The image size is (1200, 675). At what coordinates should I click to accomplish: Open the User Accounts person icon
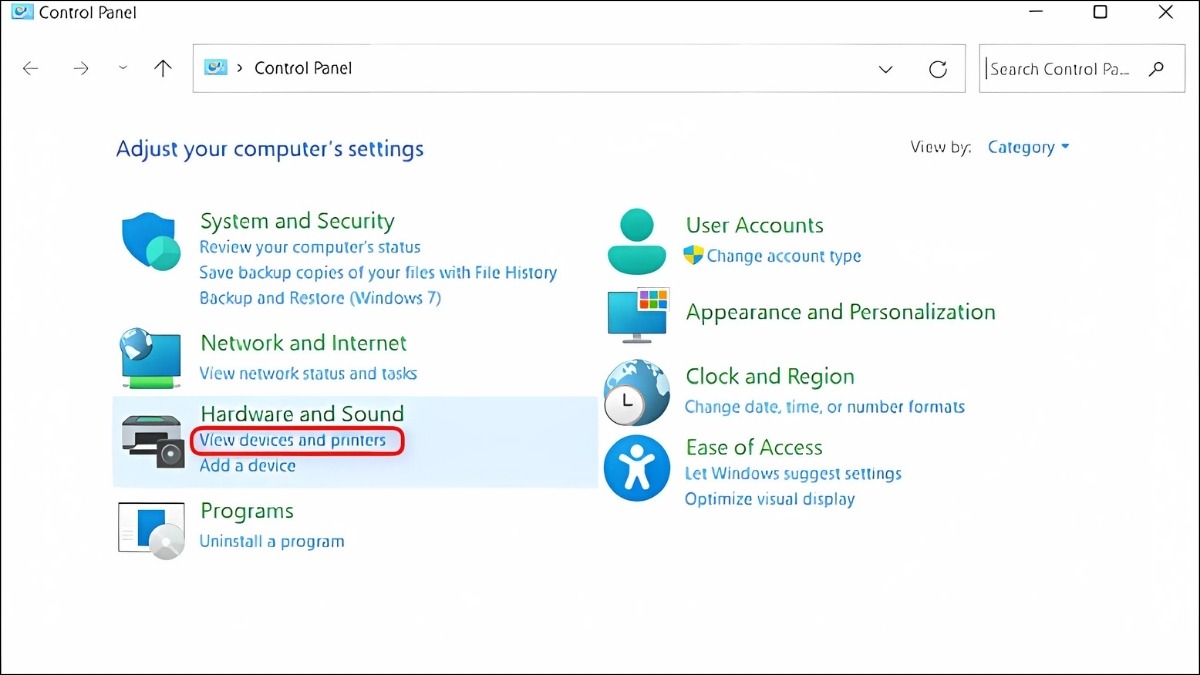[x=636, y=240]
